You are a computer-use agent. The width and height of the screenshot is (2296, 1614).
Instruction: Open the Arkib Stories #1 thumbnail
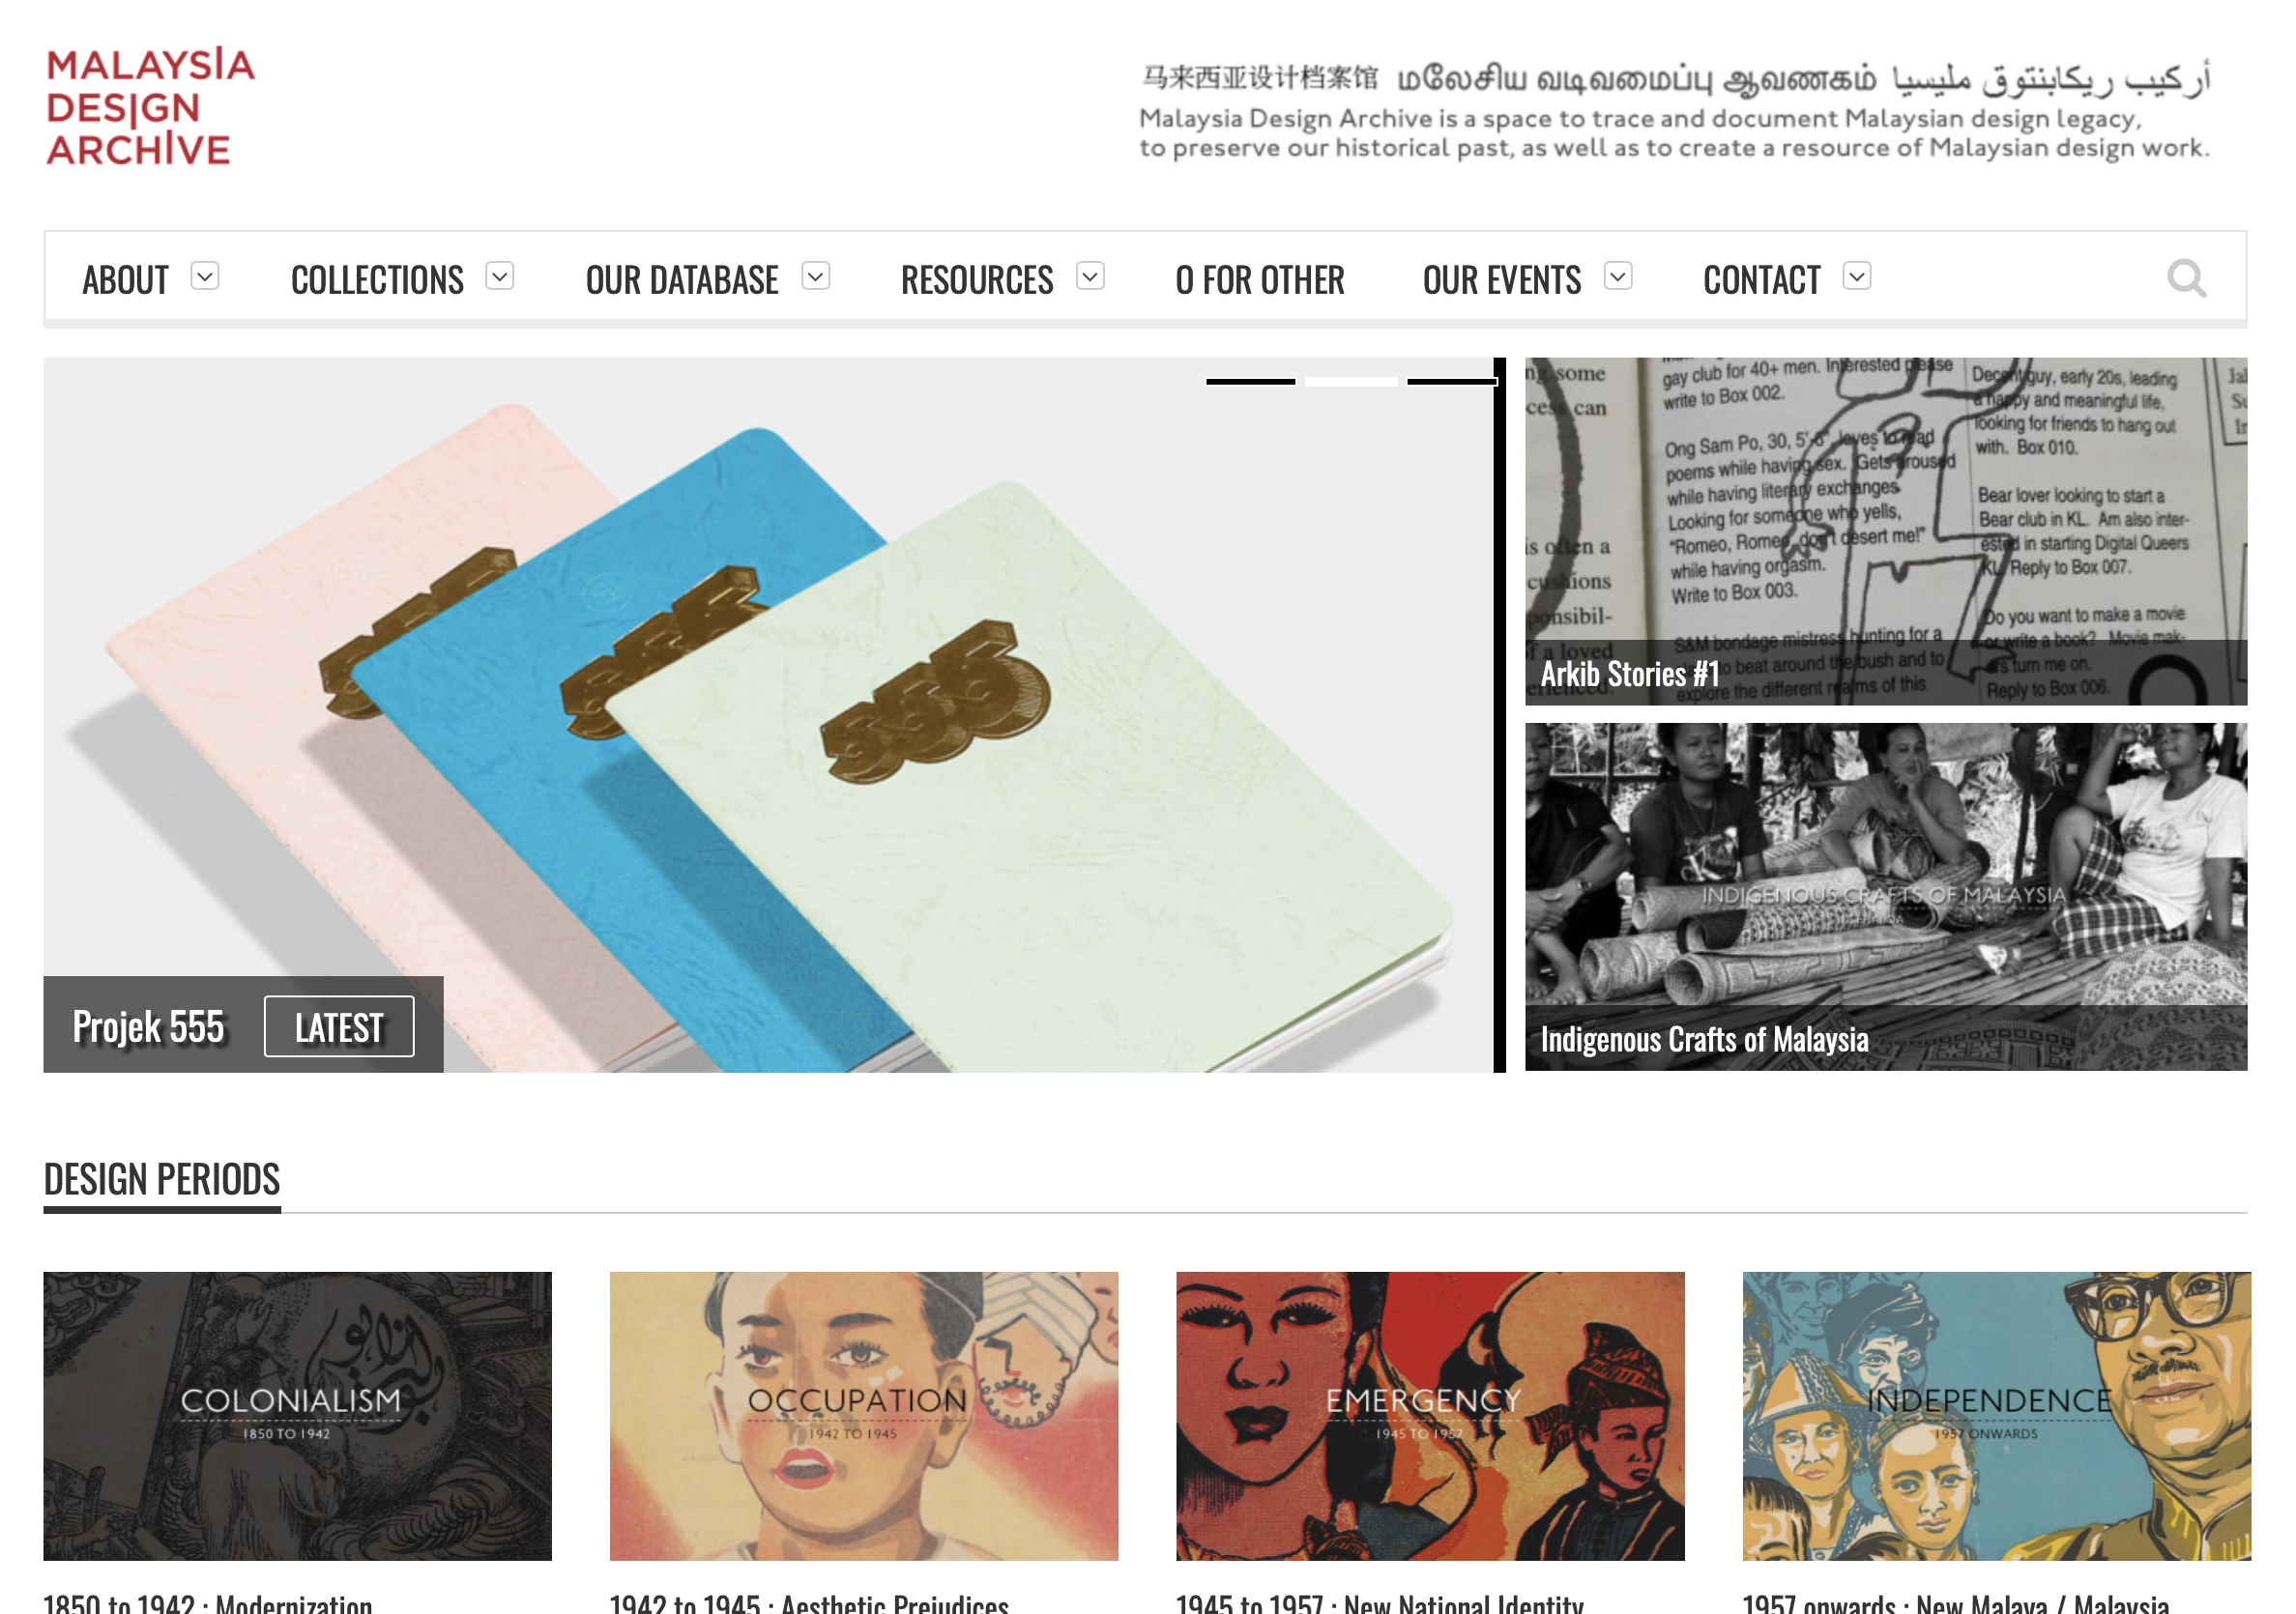(1886, 531)
